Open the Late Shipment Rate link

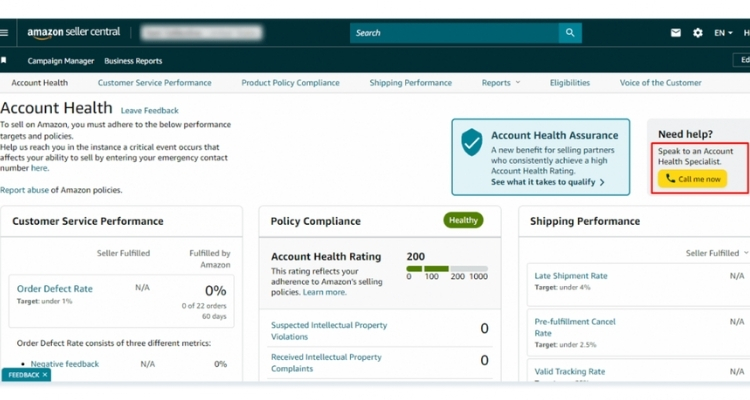click(571, 276)
